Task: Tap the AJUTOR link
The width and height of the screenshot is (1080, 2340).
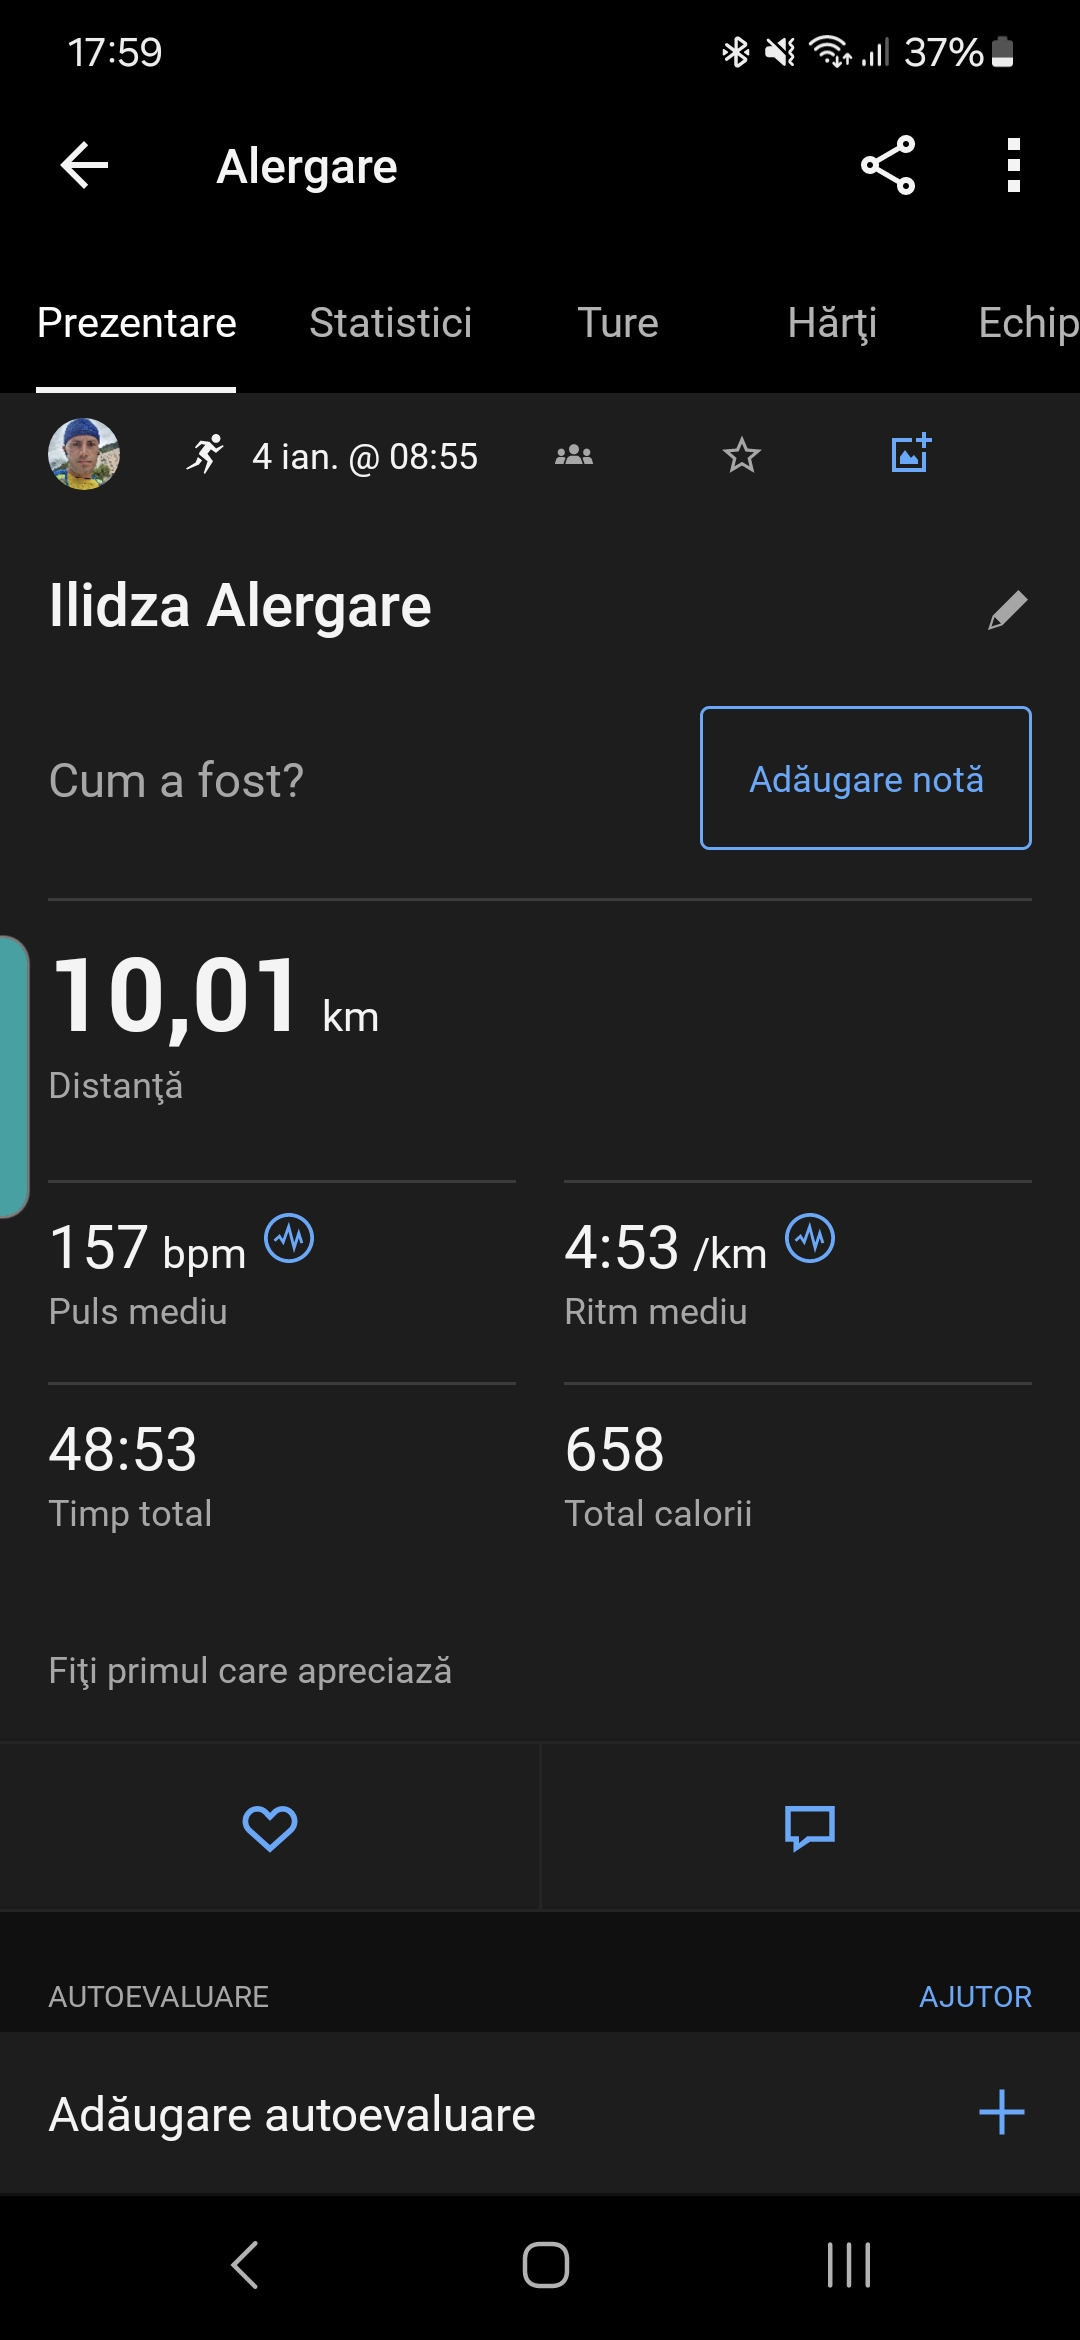Action: [975, 1997]
